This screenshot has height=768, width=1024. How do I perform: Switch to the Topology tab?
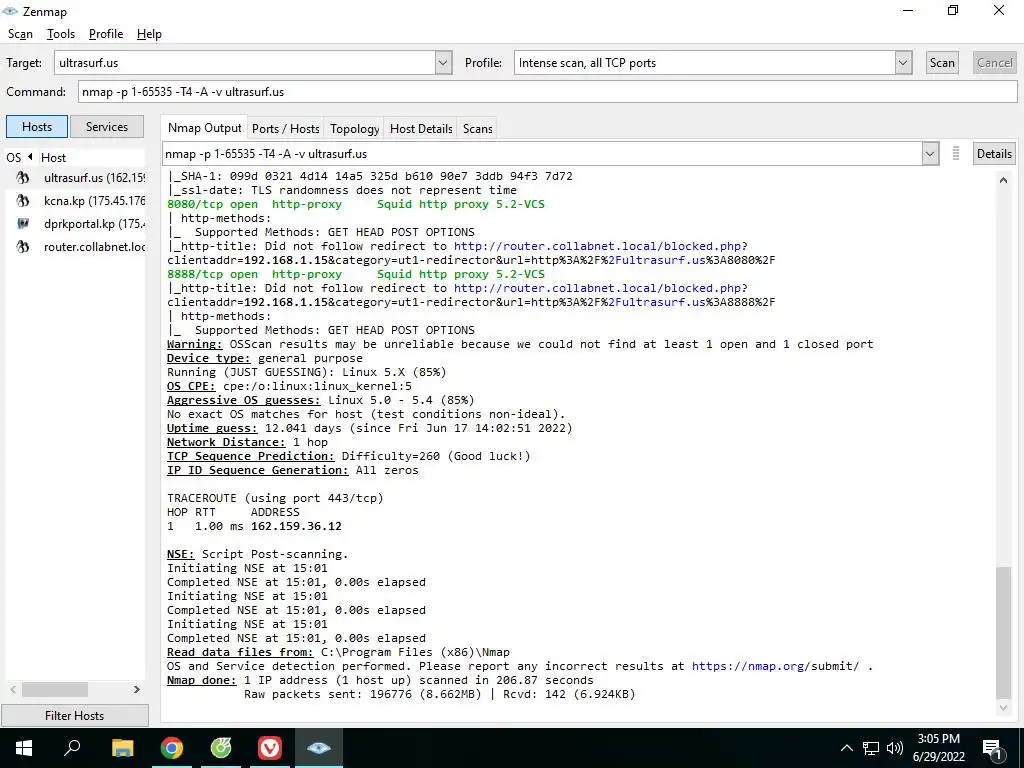(354, 129)
